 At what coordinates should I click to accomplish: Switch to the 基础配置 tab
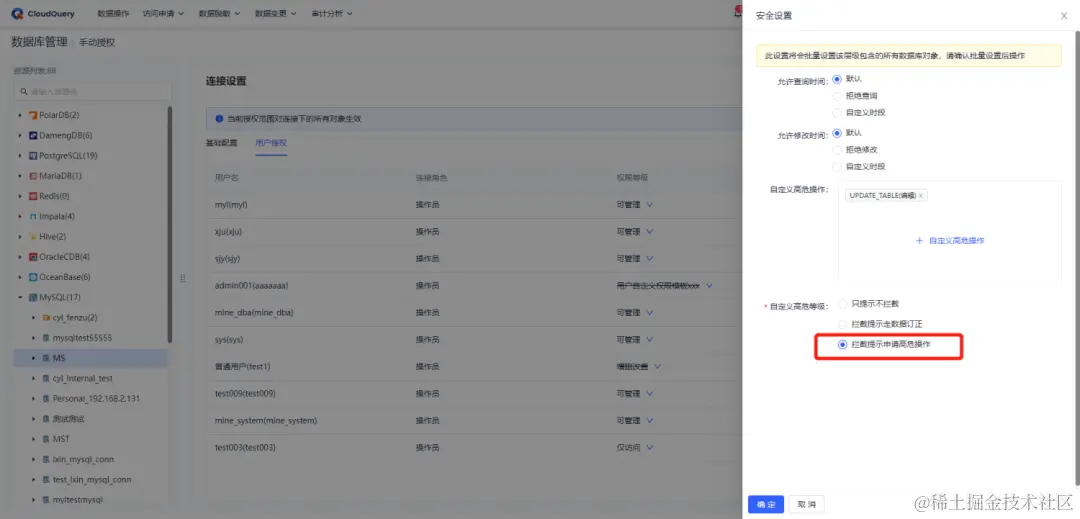tap(221, 143)
